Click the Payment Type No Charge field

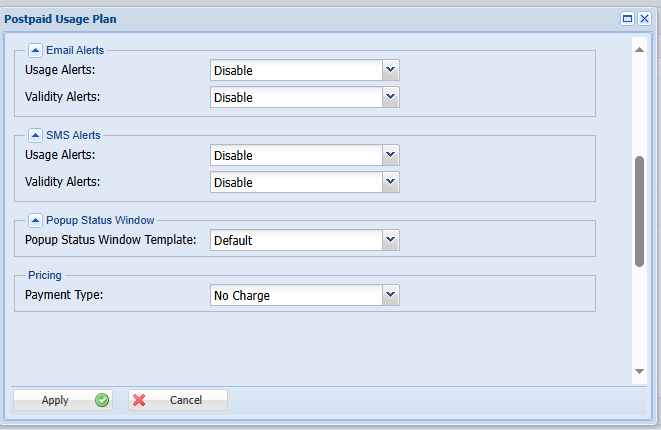pos(296,295)
